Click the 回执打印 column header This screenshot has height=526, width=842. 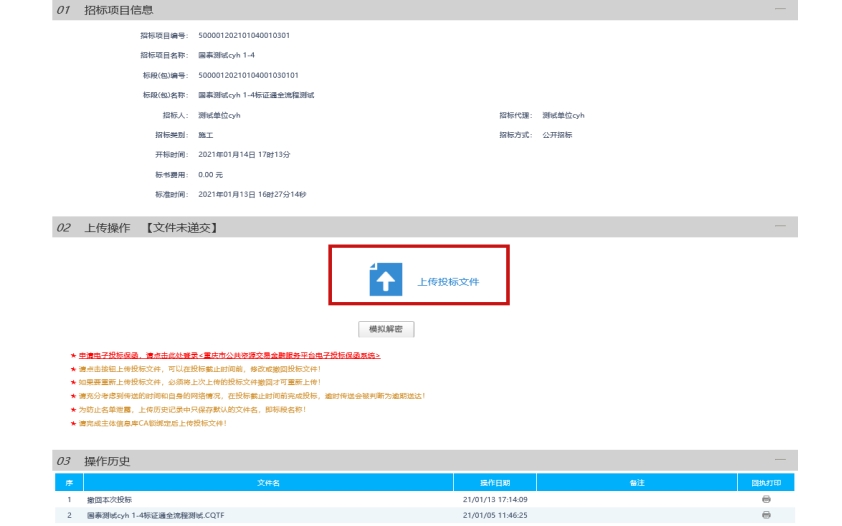tap(766, 483)
